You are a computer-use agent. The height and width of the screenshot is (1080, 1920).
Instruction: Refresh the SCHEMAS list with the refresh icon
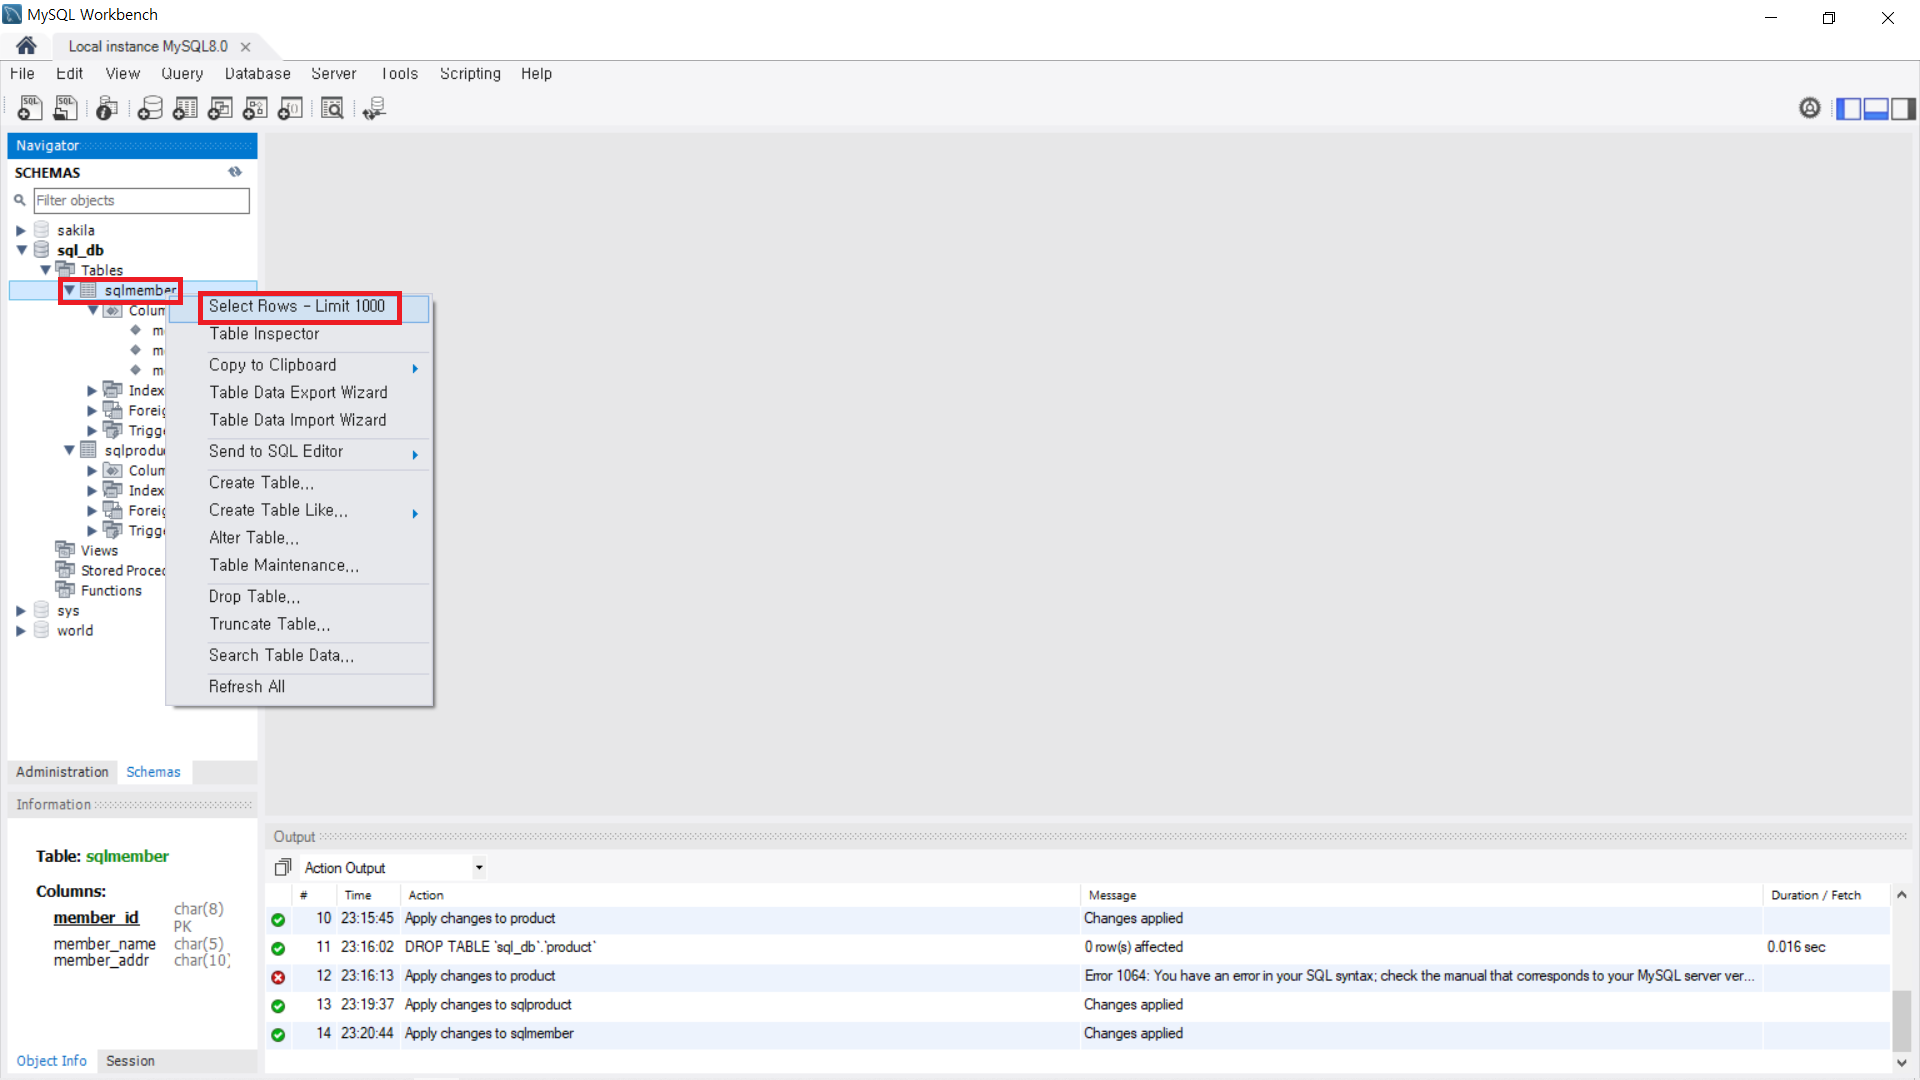236,172
